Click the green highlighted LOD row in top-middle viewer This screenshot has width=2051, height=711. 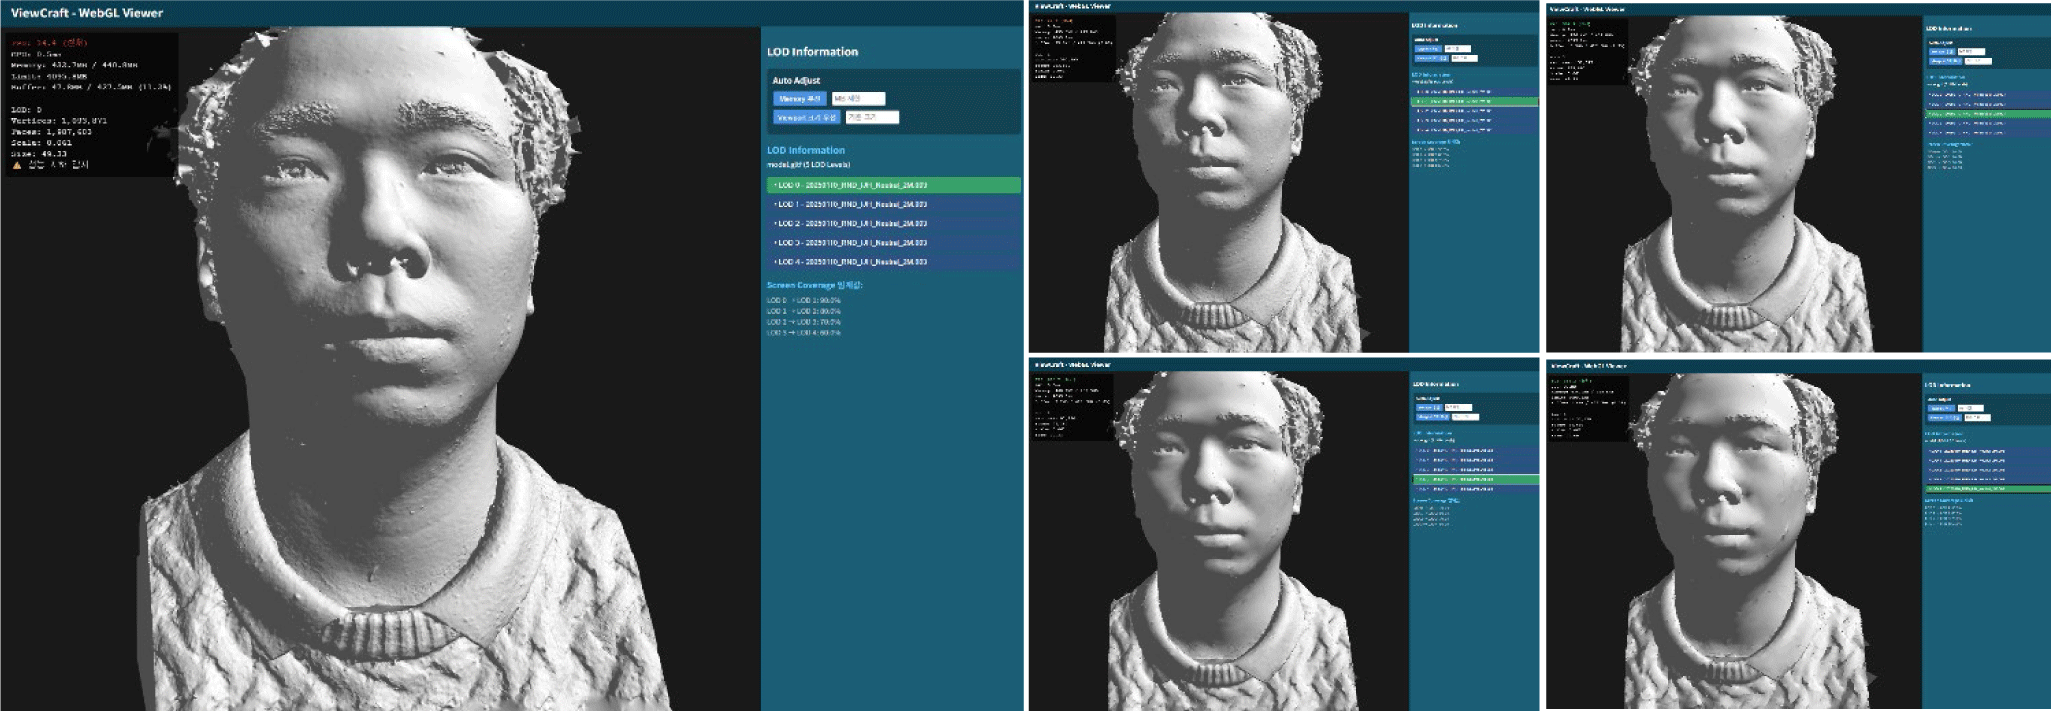[1474, 101]
